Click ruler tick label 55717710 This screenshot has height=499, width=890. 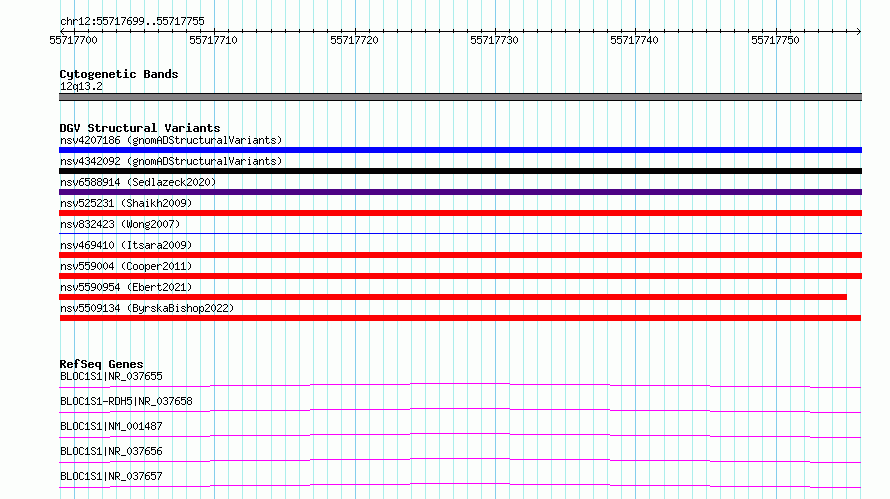213,40
